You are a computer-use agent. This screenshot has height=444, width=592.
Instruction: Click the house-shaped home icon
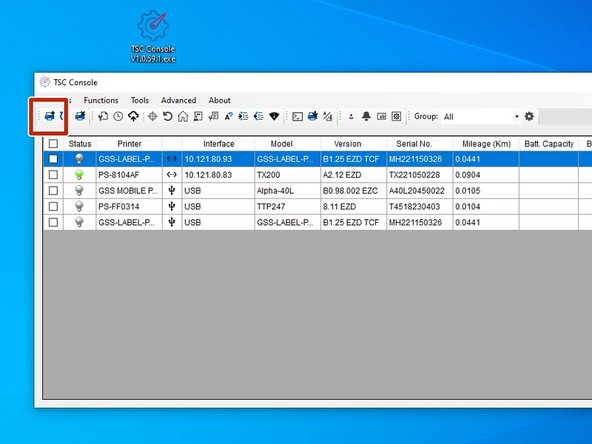(183, 116)
